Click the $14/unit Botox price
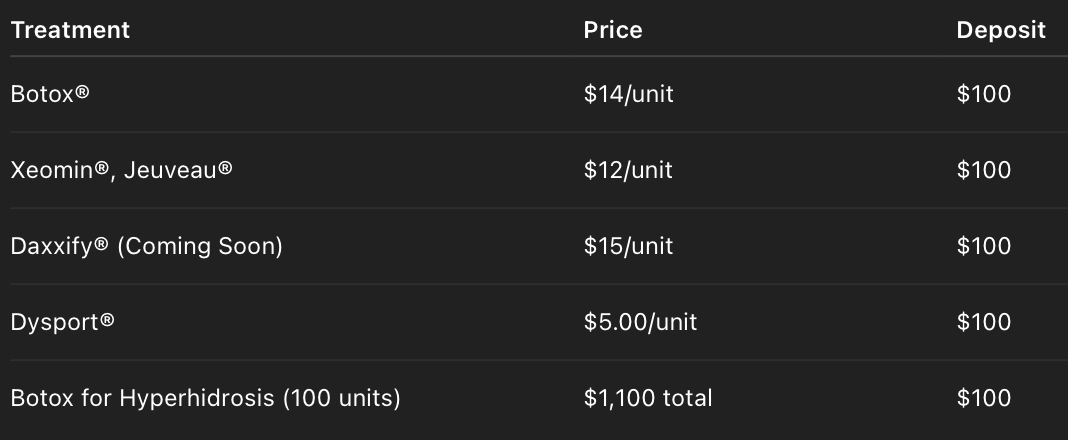 pyautogui.click(x=629, y=94)
